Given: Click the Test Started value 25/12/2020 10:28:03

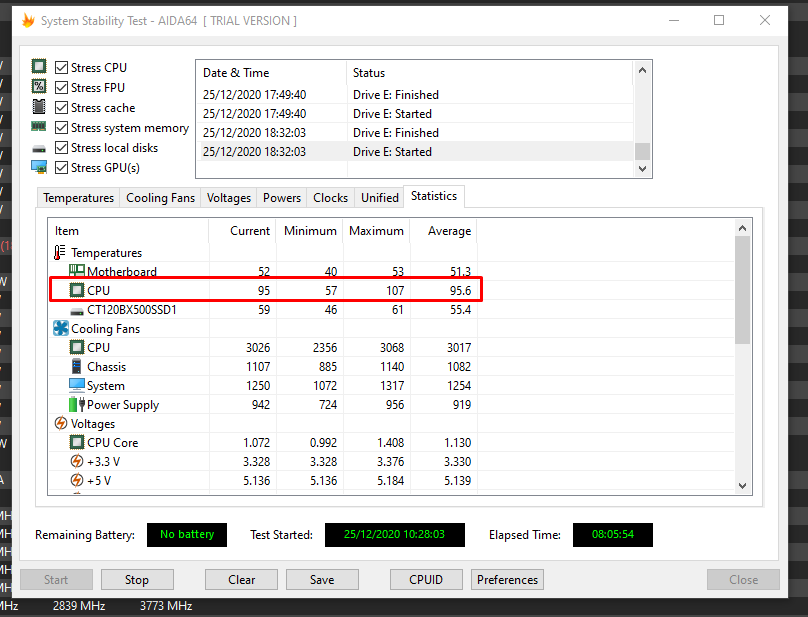Looking at the screenshot, I should (x=394, y=535).
